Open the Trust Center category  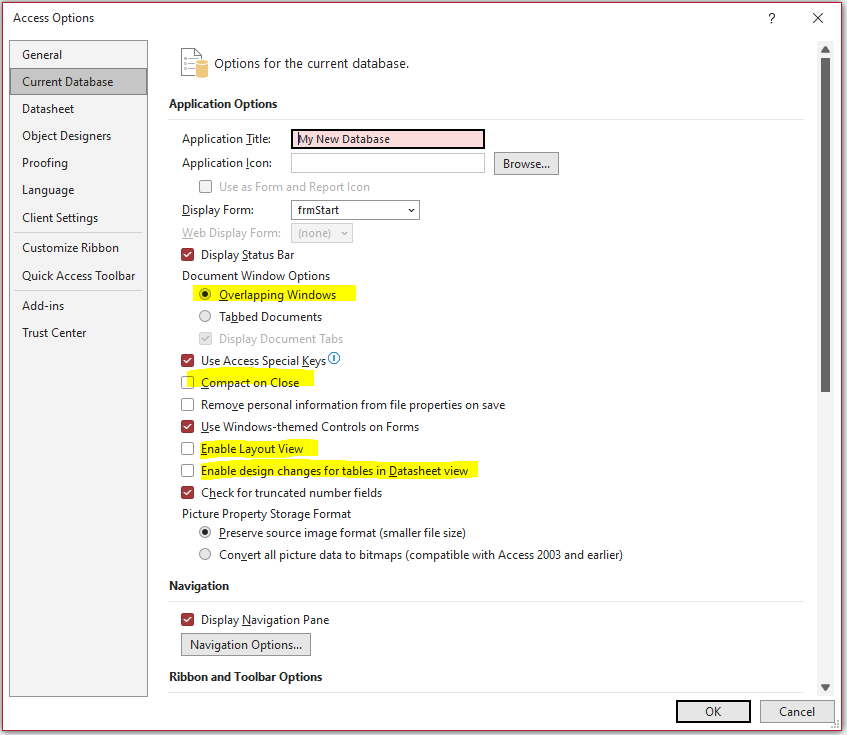pos(78,333)
